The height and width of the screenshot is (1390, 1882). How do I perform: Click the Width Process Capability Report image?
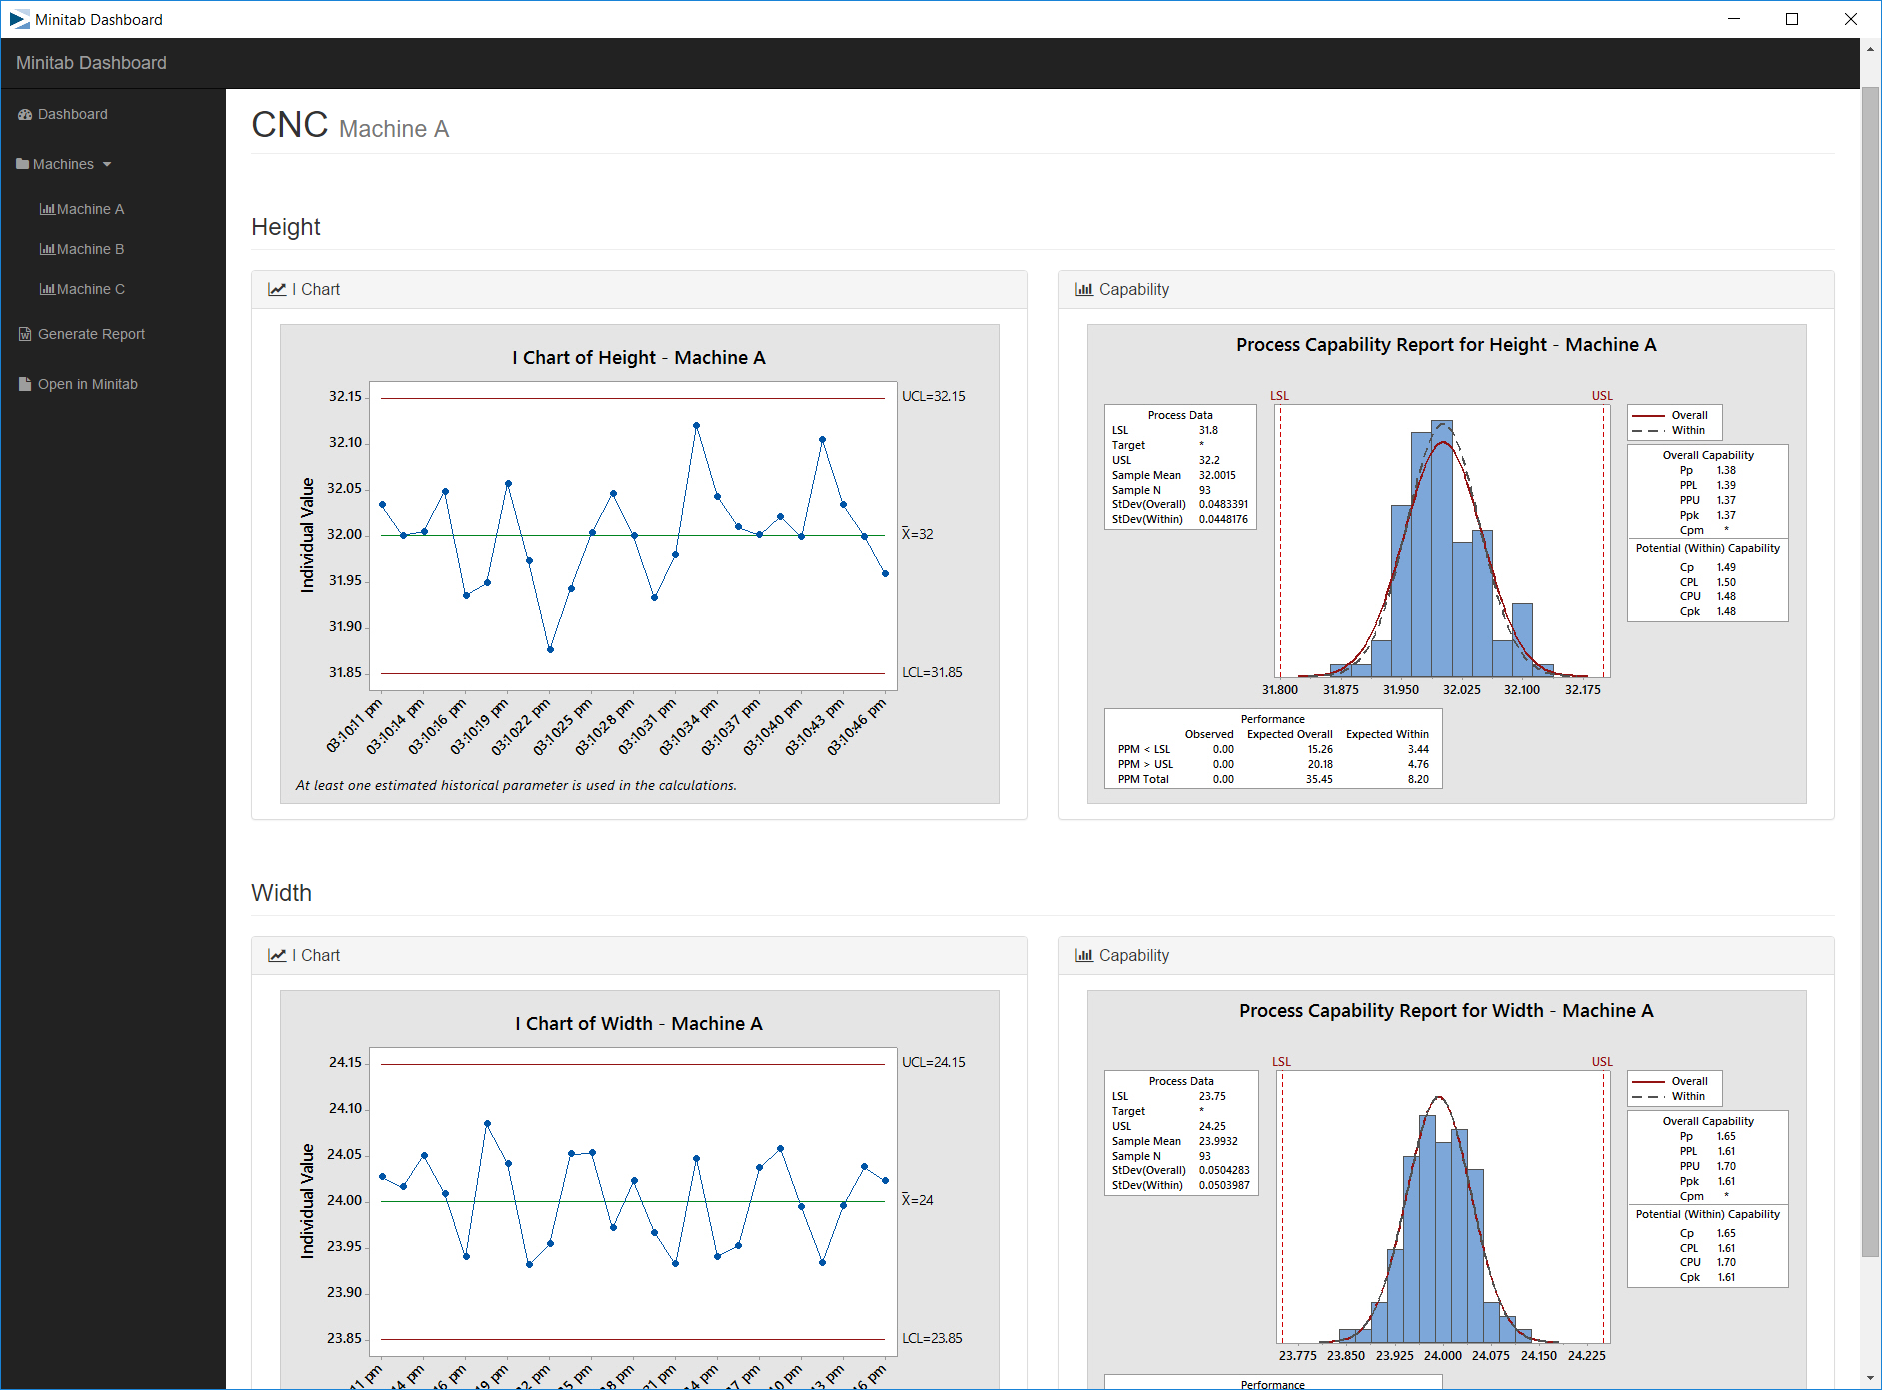pos(1447,1189)
